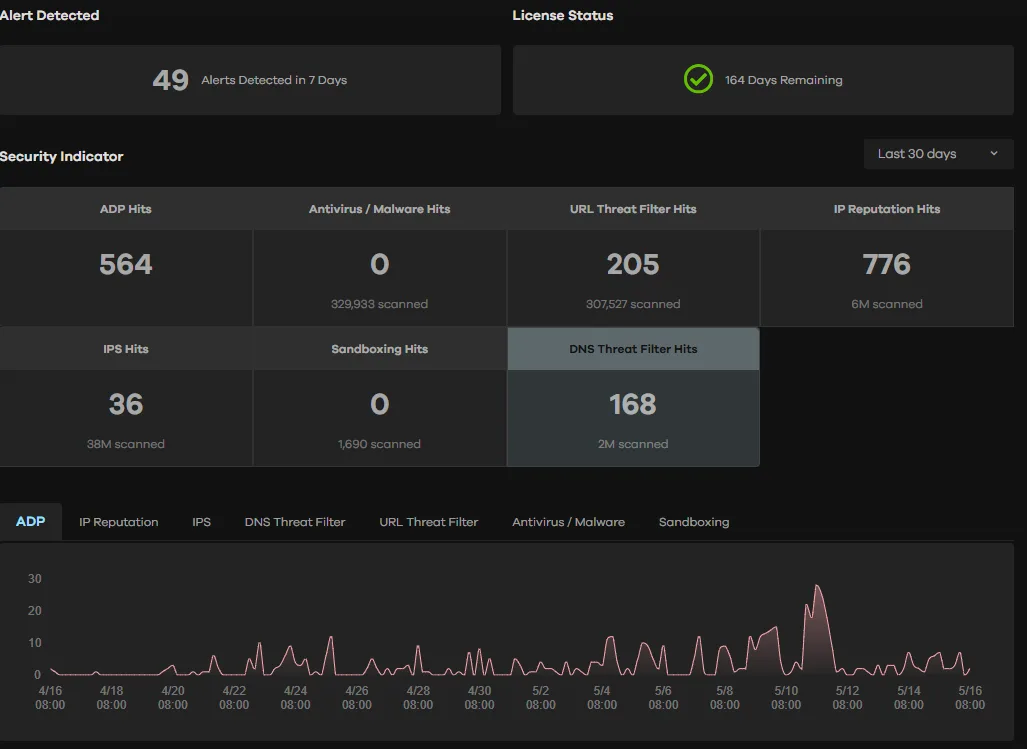Click the green license status checkmark icon
The width and height of the screenshot is (1027, 749).
(x=698, y=79)
